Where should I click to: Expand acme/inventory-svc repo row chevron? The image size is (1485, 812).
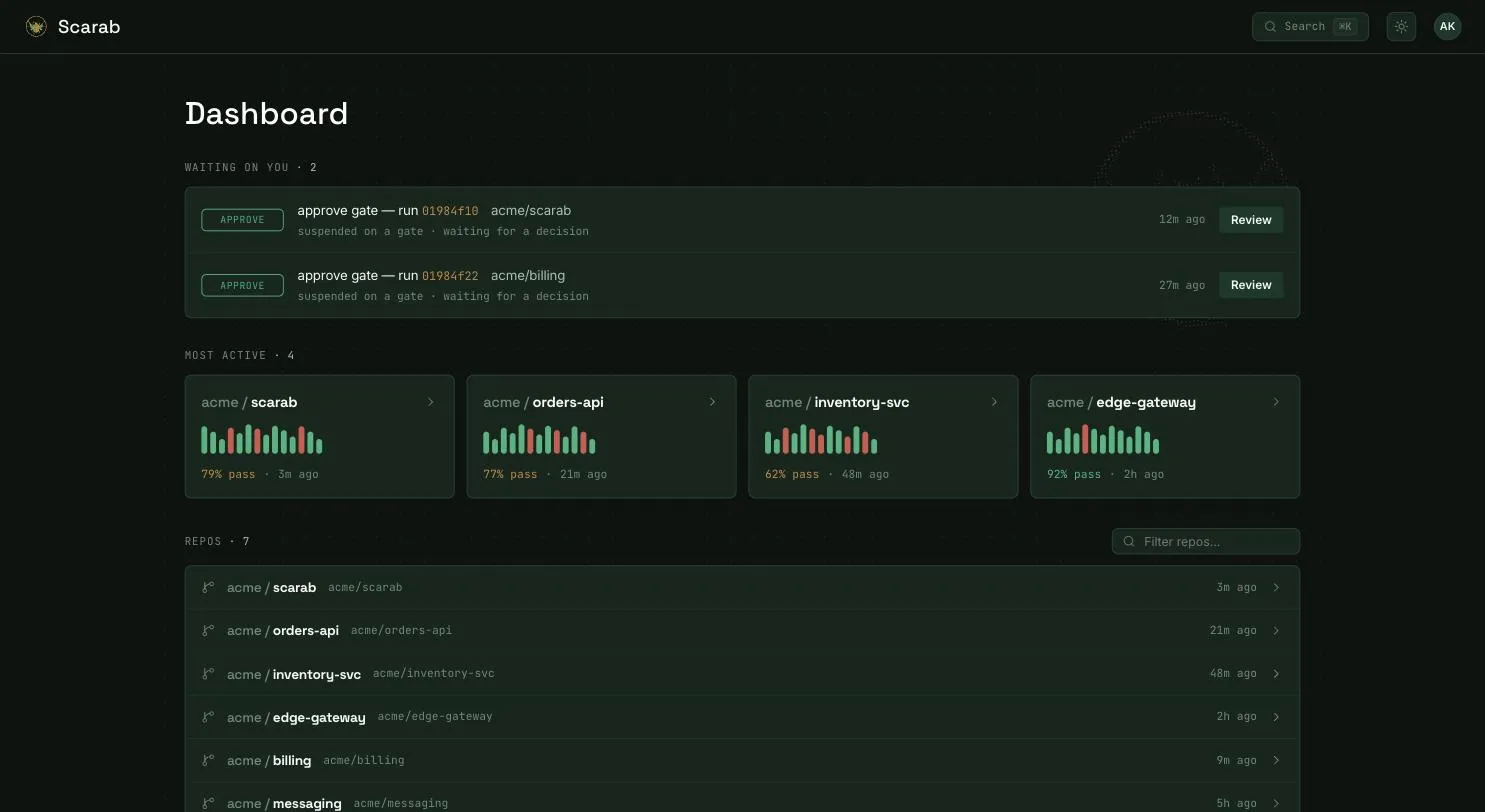point(1276,673)
